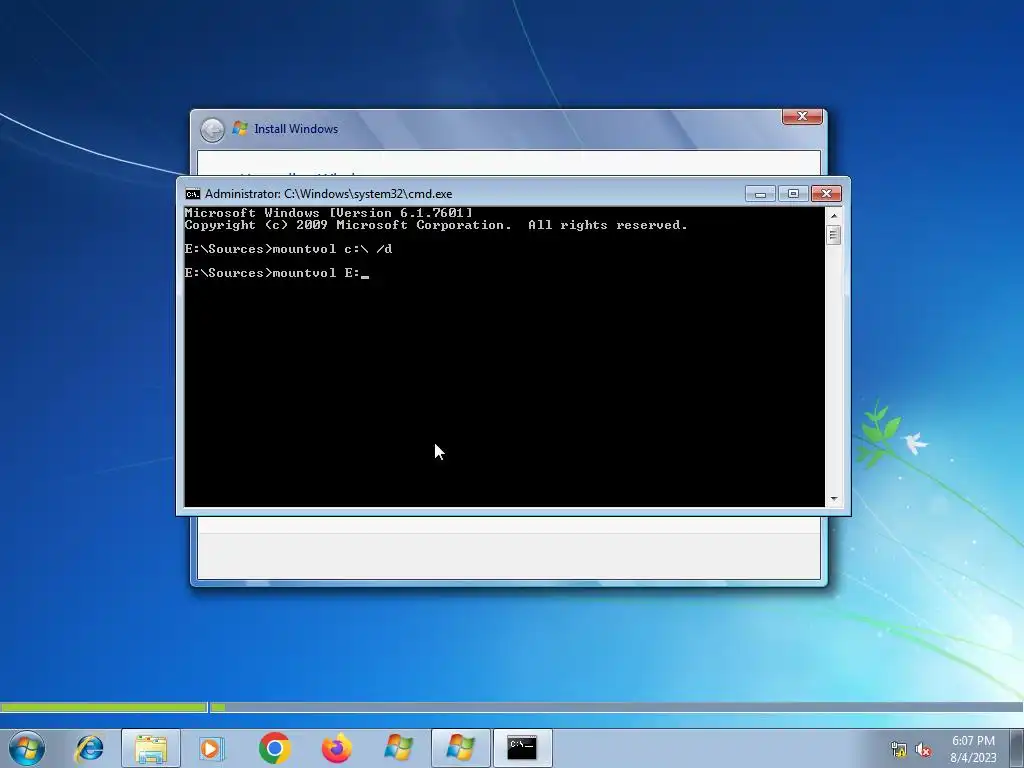The width and height of the screenshot is (1024, 768).
Task: Open the network status tray icon
Action: pyautogui.click(x=899, y=749)
